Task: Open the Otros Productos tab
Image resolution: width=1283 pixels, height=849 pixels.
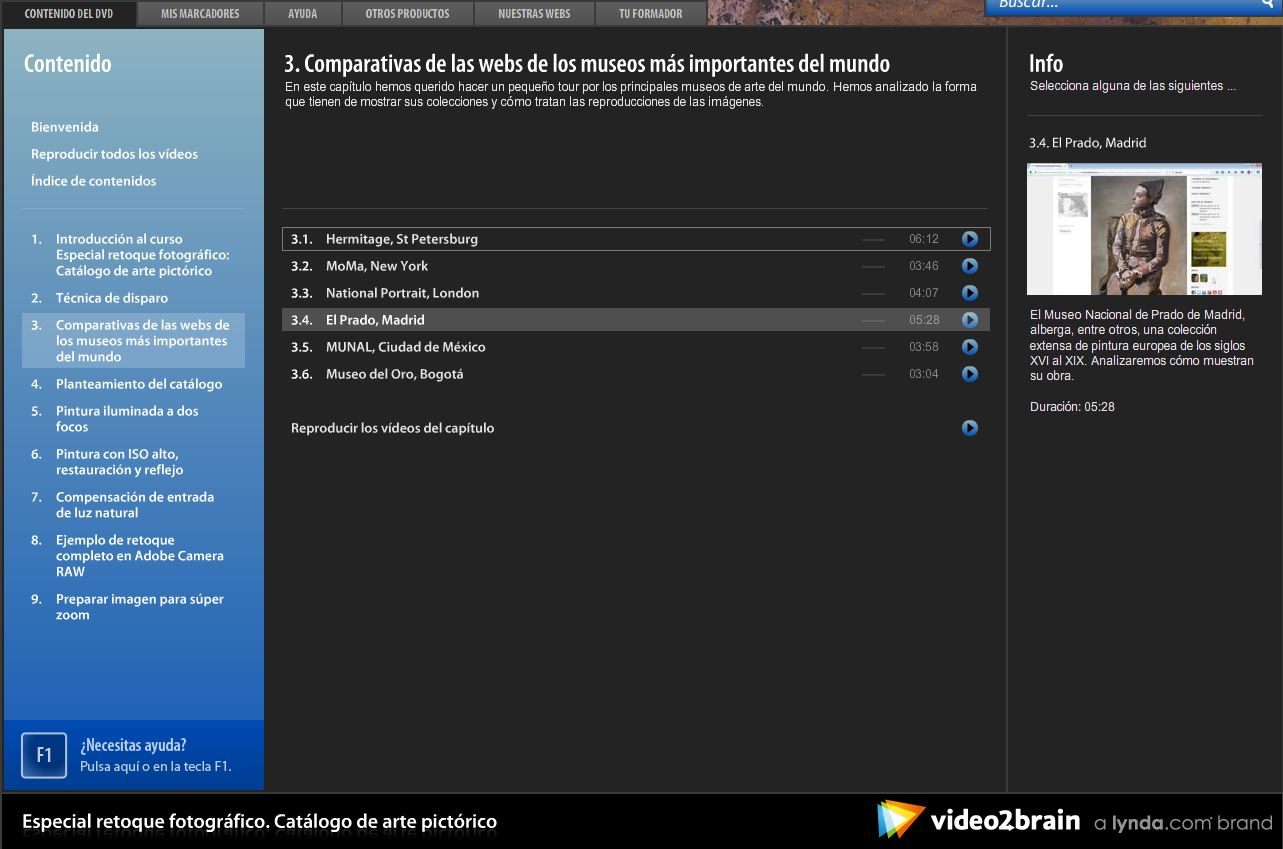Action: [x=407, y=14]
